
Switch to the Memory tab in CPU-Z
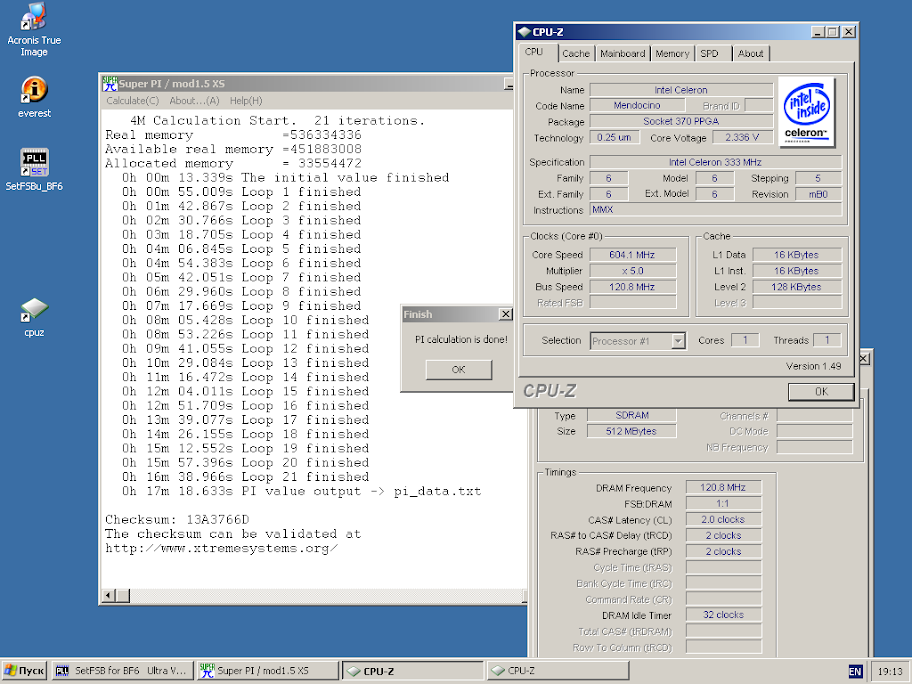coord(672,54)
